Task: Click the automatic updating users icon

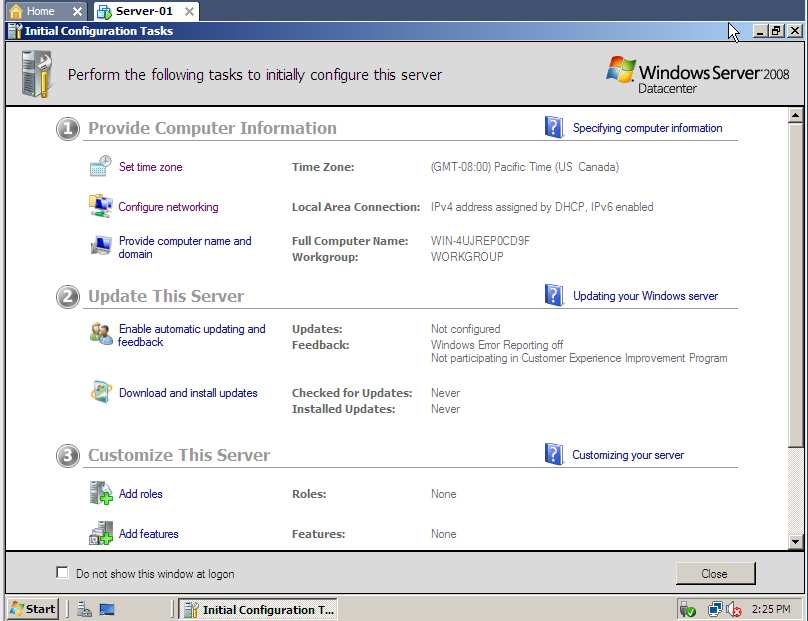Action: tap(101, 334)
